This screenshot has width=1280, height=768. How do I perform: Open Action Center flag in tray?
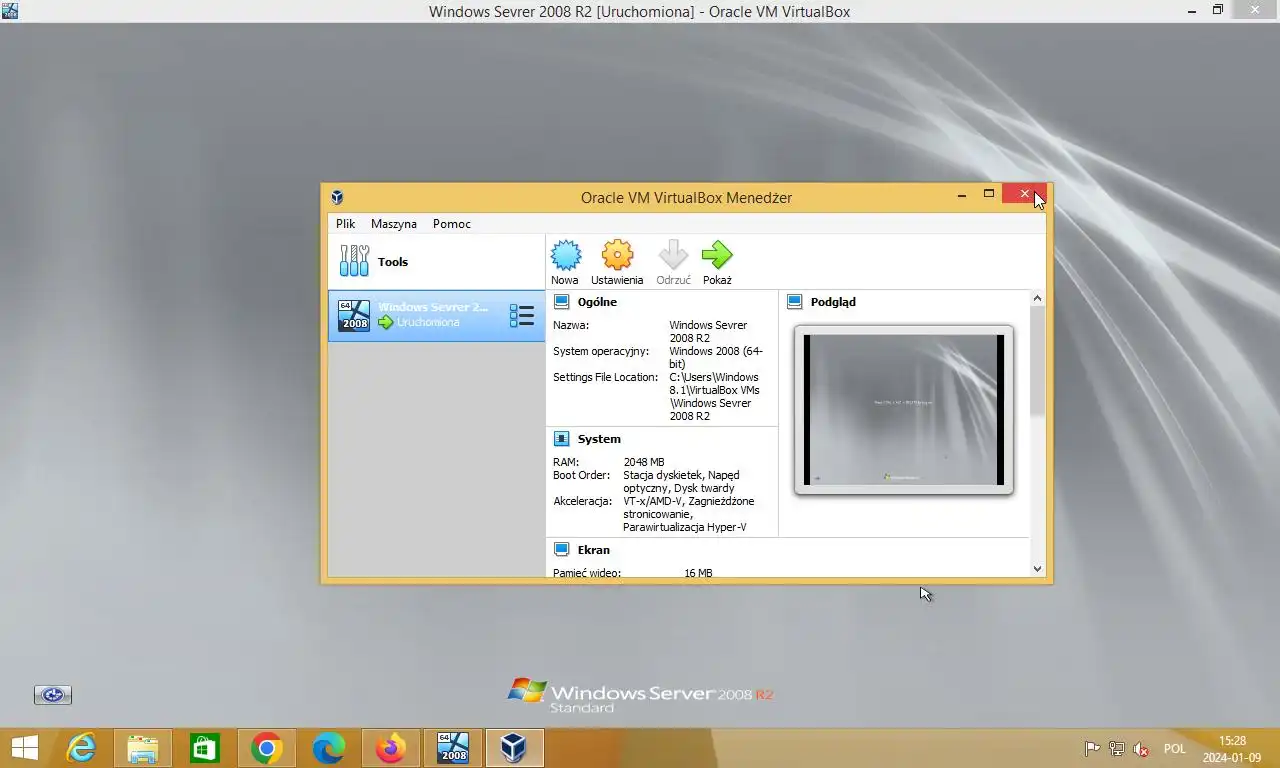coord(1093,748)
